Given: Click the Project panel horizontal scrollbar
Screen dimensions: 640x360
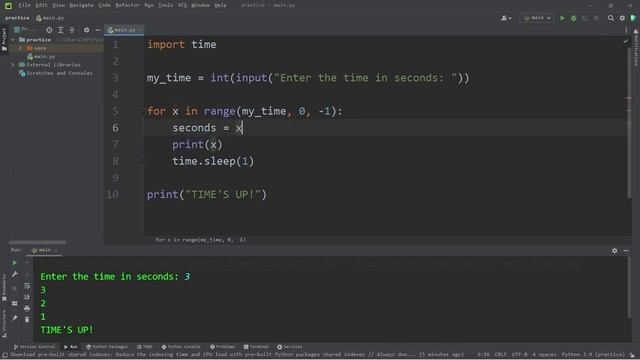Looking at the screenshot, I should pos(37,242).
